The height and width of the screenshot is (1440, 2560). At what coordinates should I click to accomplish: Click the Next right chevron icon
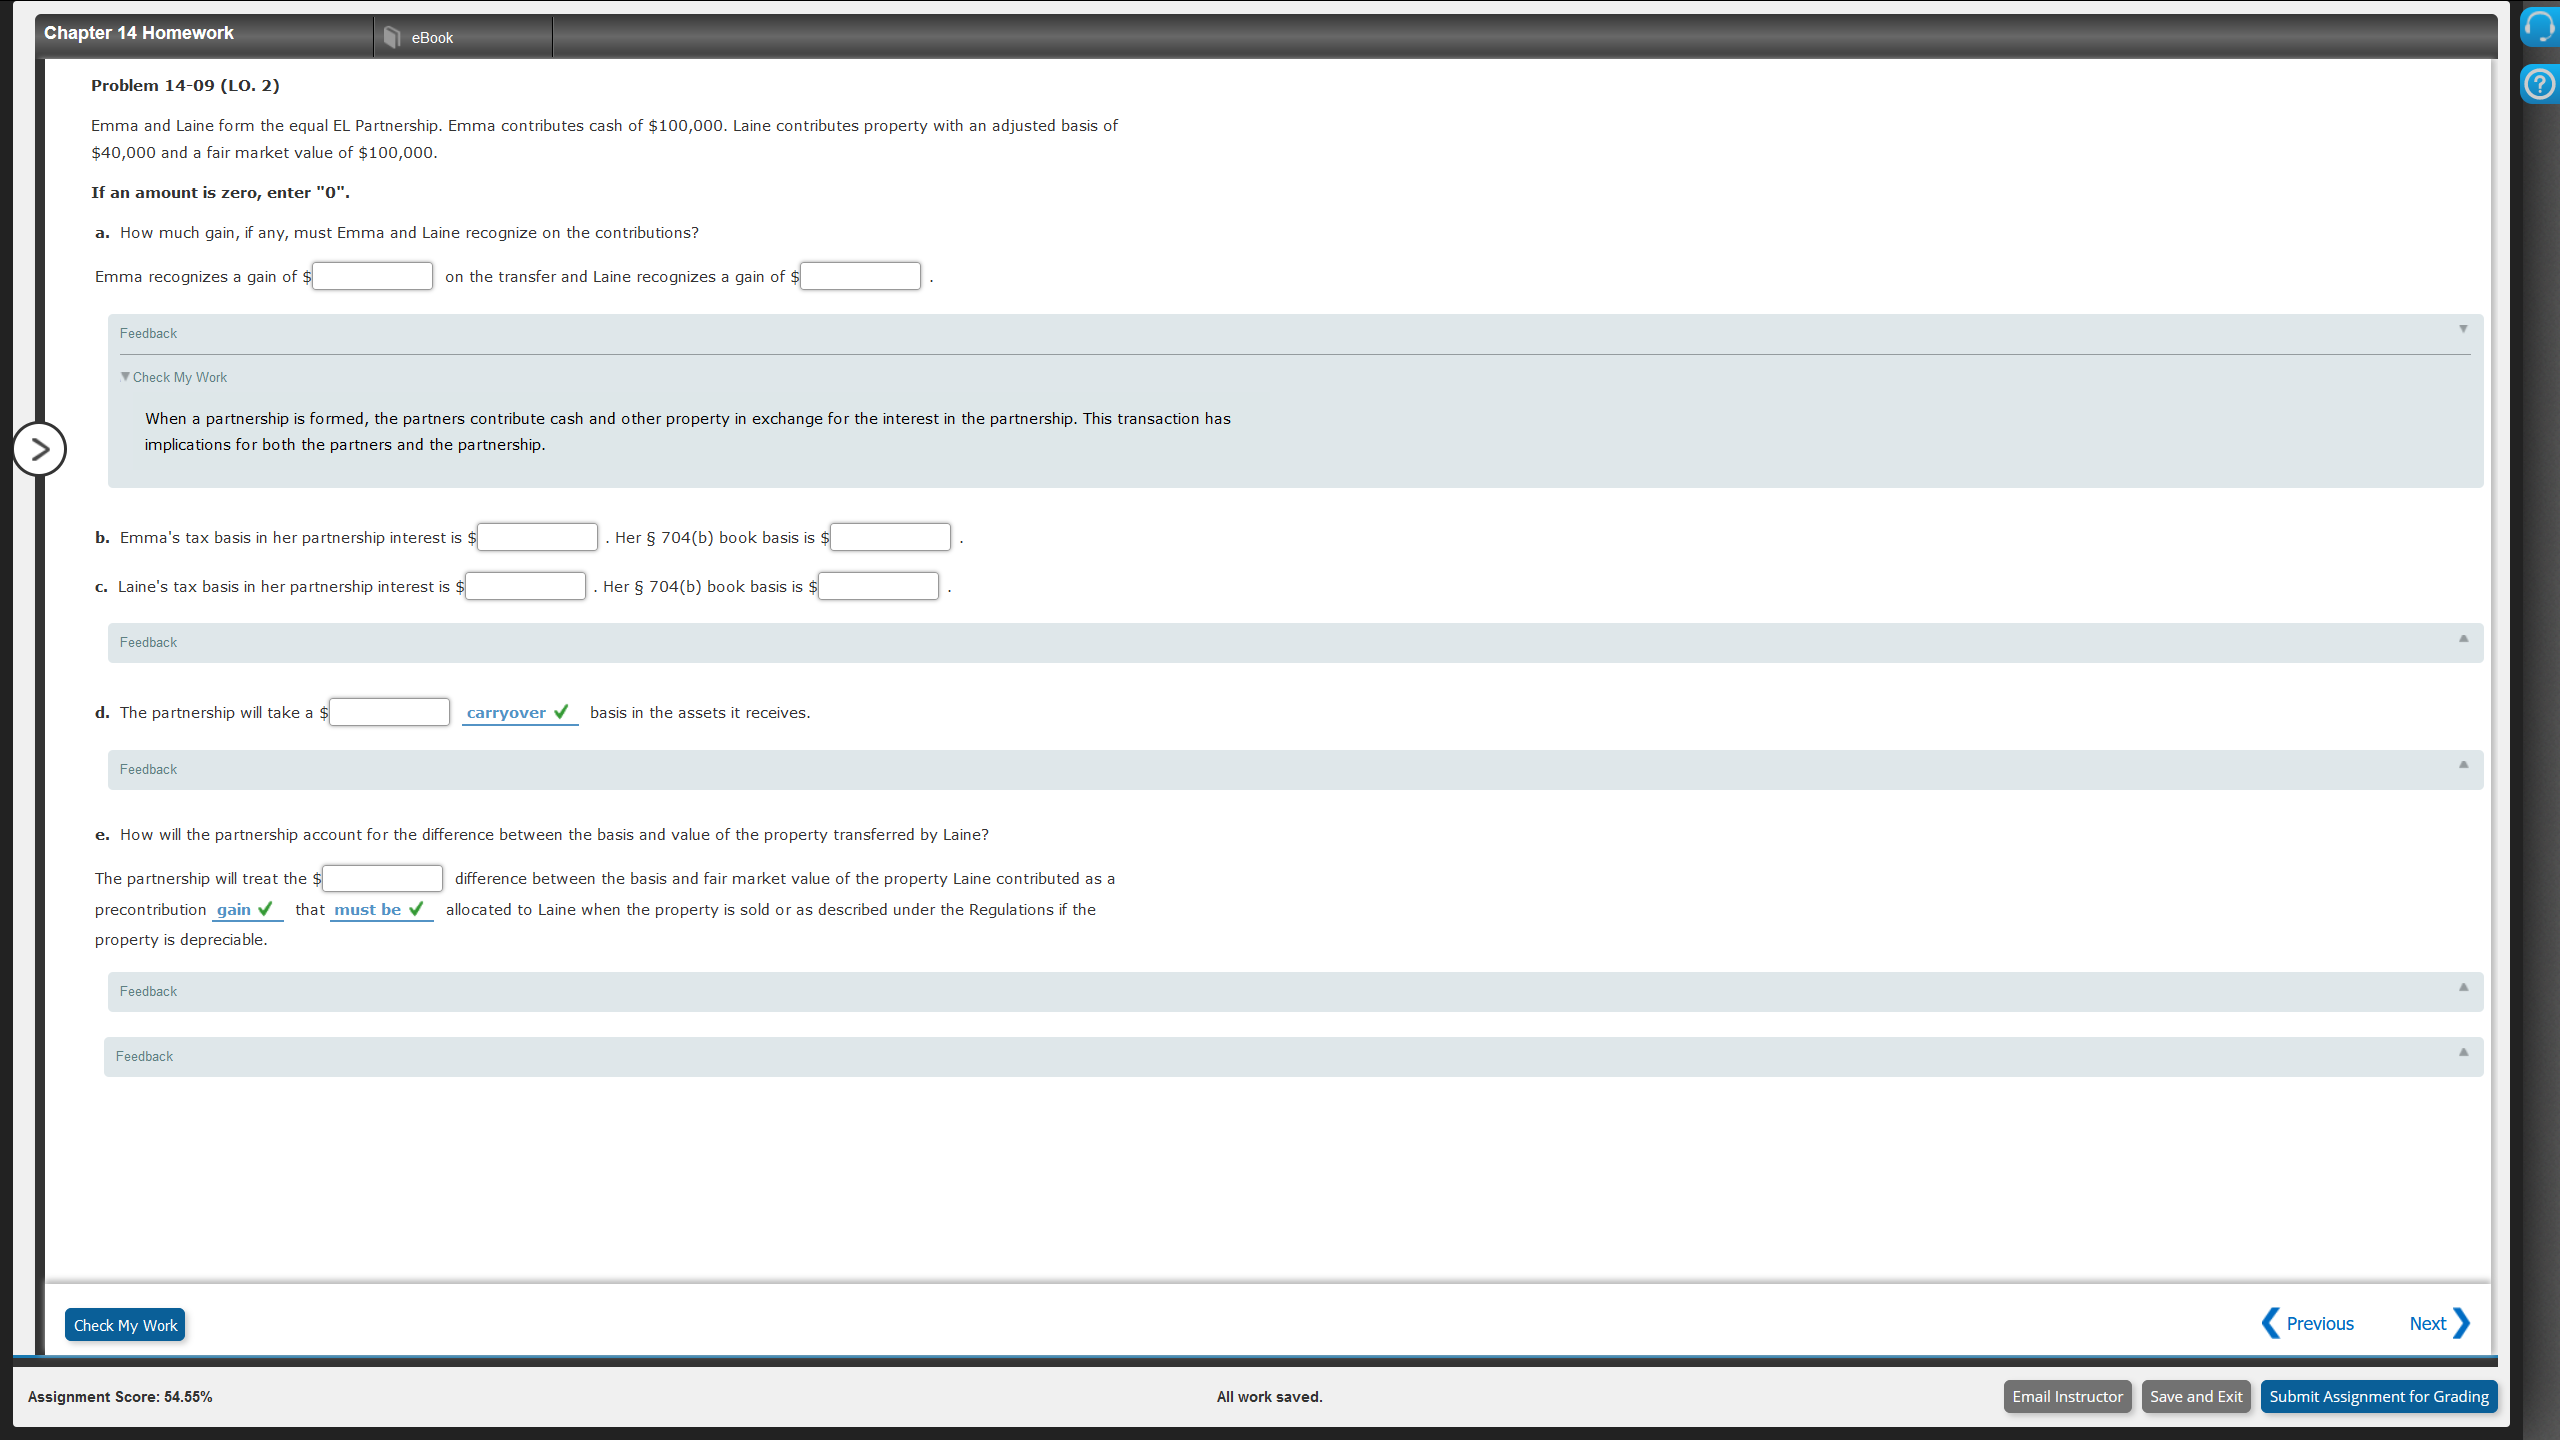2461,1323
